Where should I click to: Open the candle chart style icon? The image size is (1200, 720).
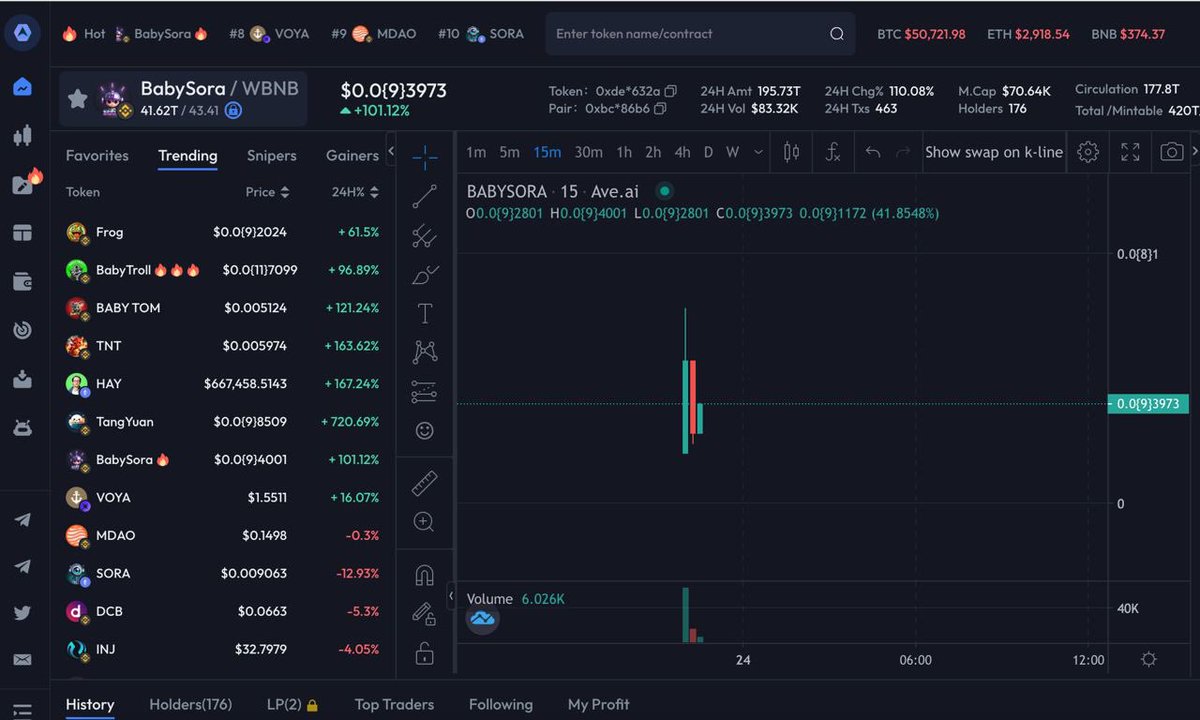[x=791, y=152]
